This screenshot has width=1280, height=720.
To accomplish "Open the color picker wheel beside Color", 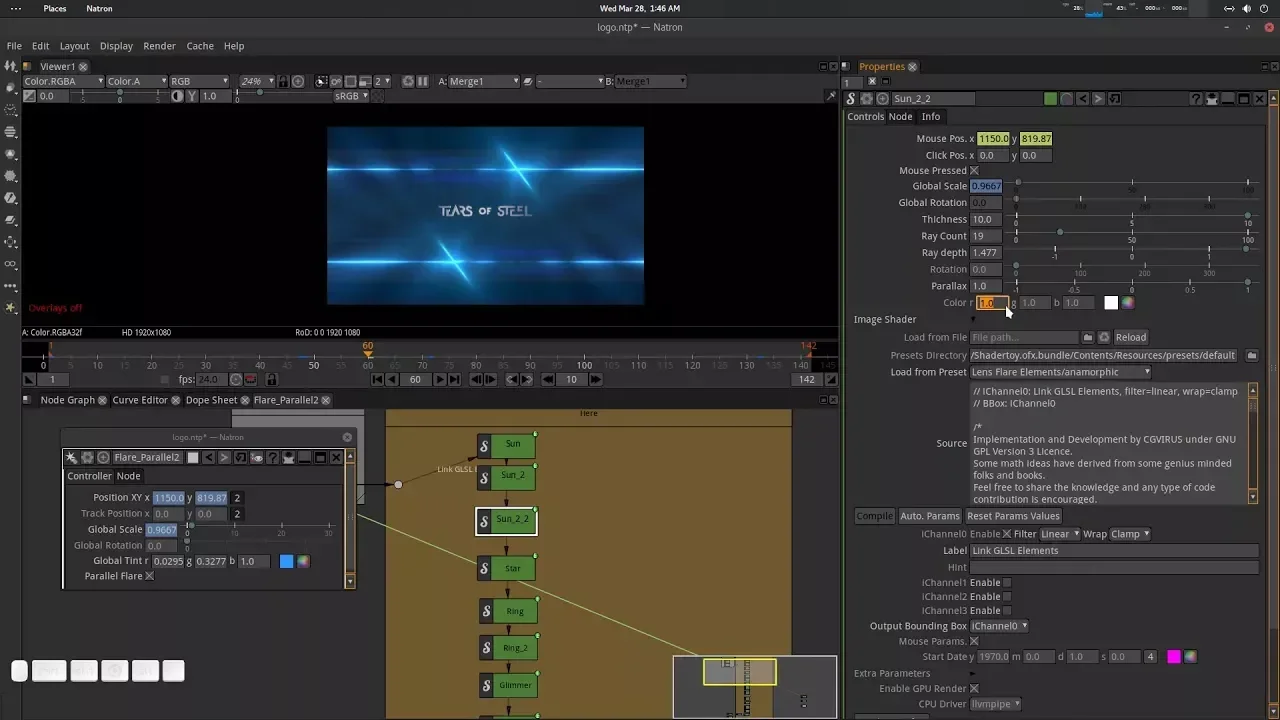I will point(1128,303).
